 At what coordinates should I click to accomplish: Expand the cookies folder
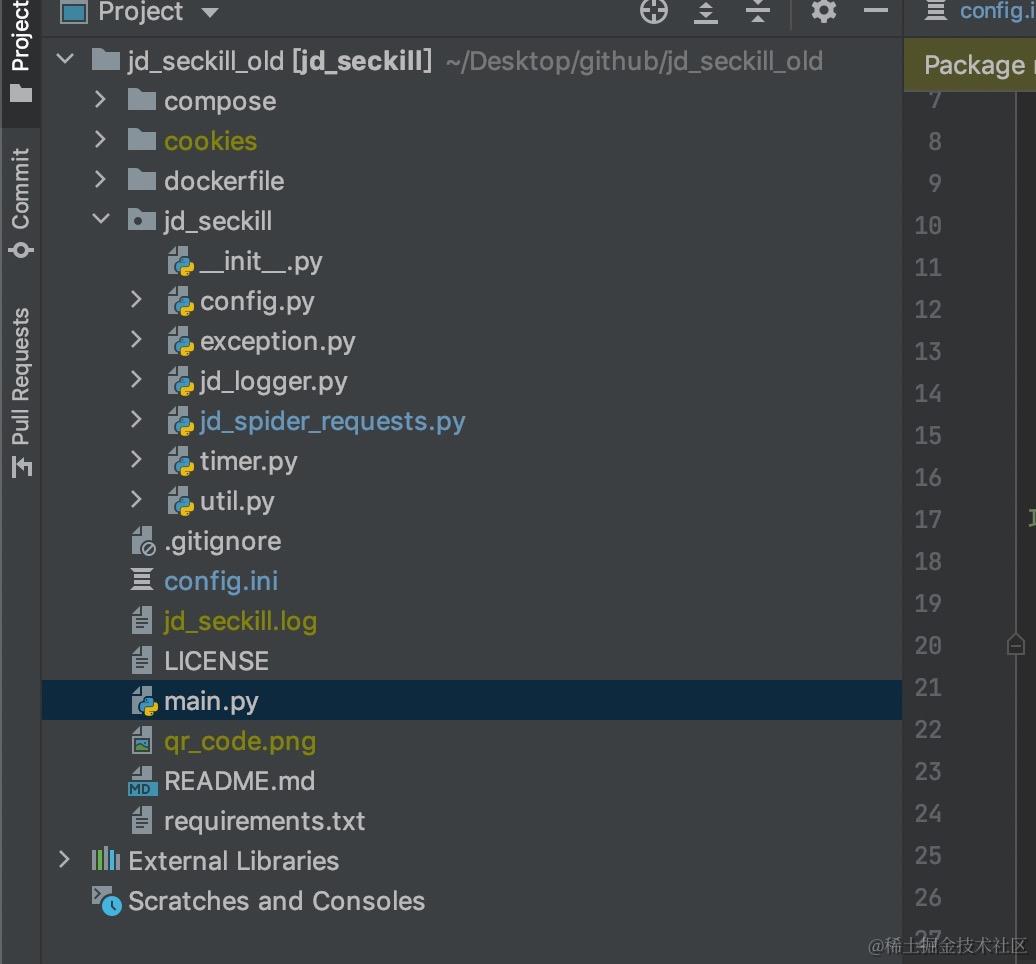click(100, 139)
